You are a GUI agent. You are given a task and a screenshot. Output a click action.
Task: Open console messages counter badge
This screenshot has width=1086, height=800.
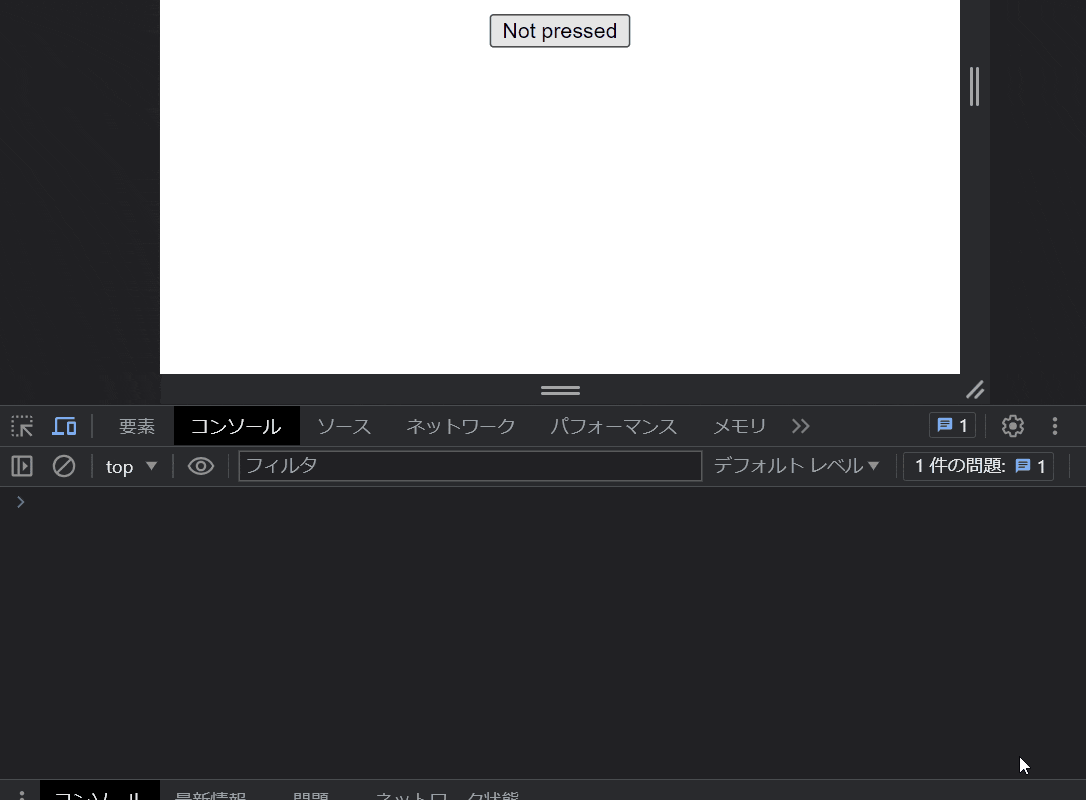point(951,425)
